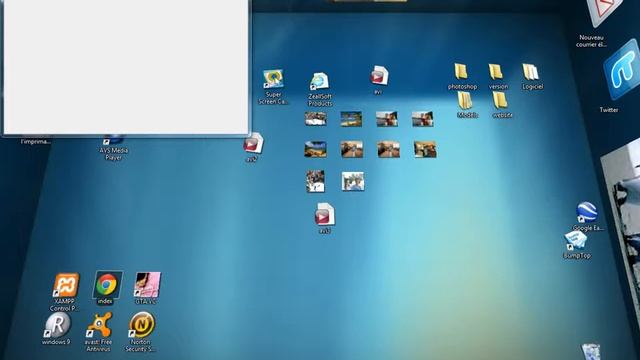Launch avast! Free Antivirus
The image size is (640, 360).
(x=99, y=325)
